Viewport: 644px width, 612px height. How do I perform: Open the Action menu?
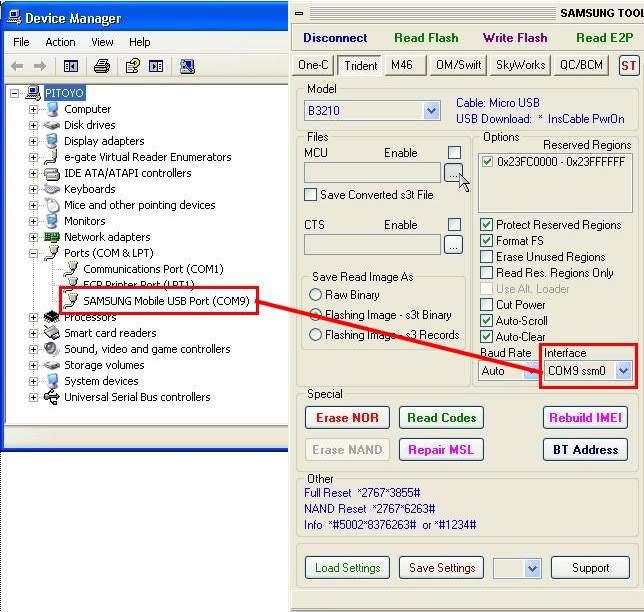click(60, 42)
